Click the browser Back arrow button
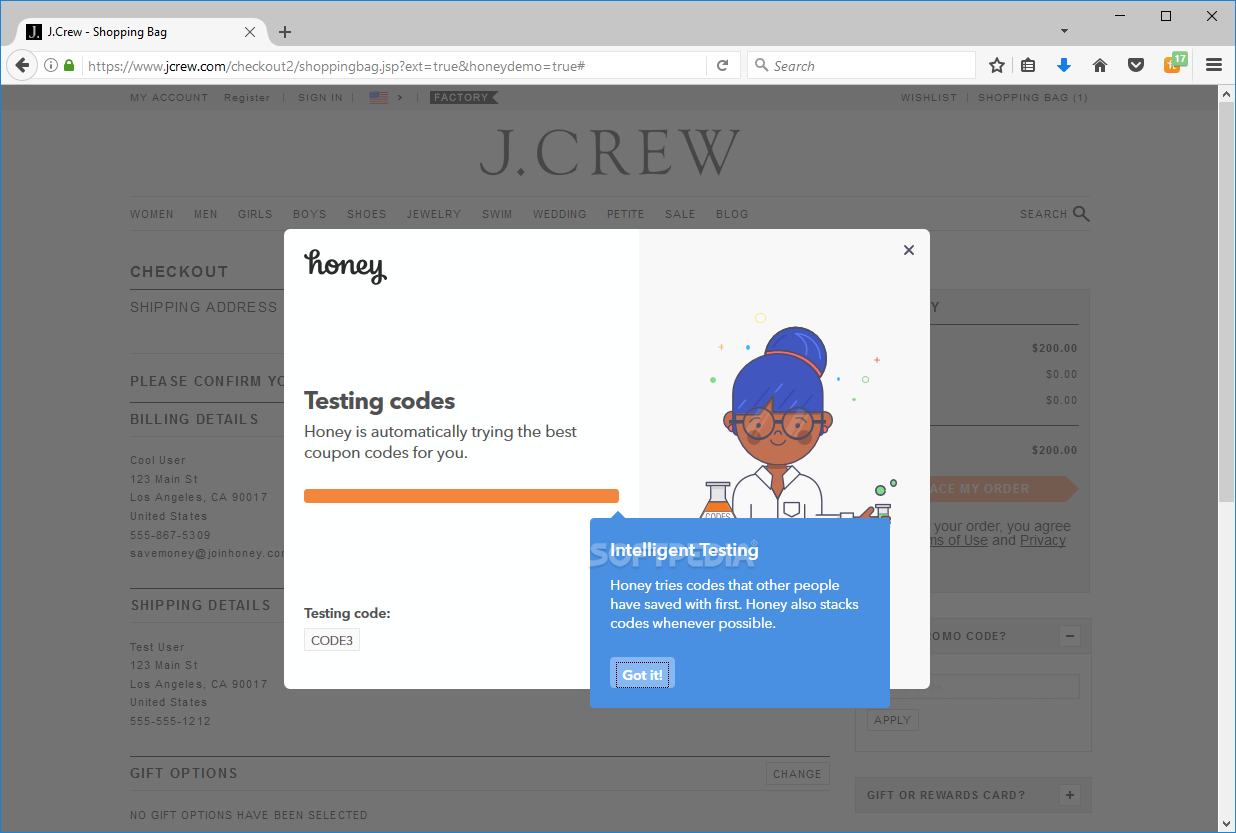This screenshot has height=833, width=1236. (x=21, y=65)
